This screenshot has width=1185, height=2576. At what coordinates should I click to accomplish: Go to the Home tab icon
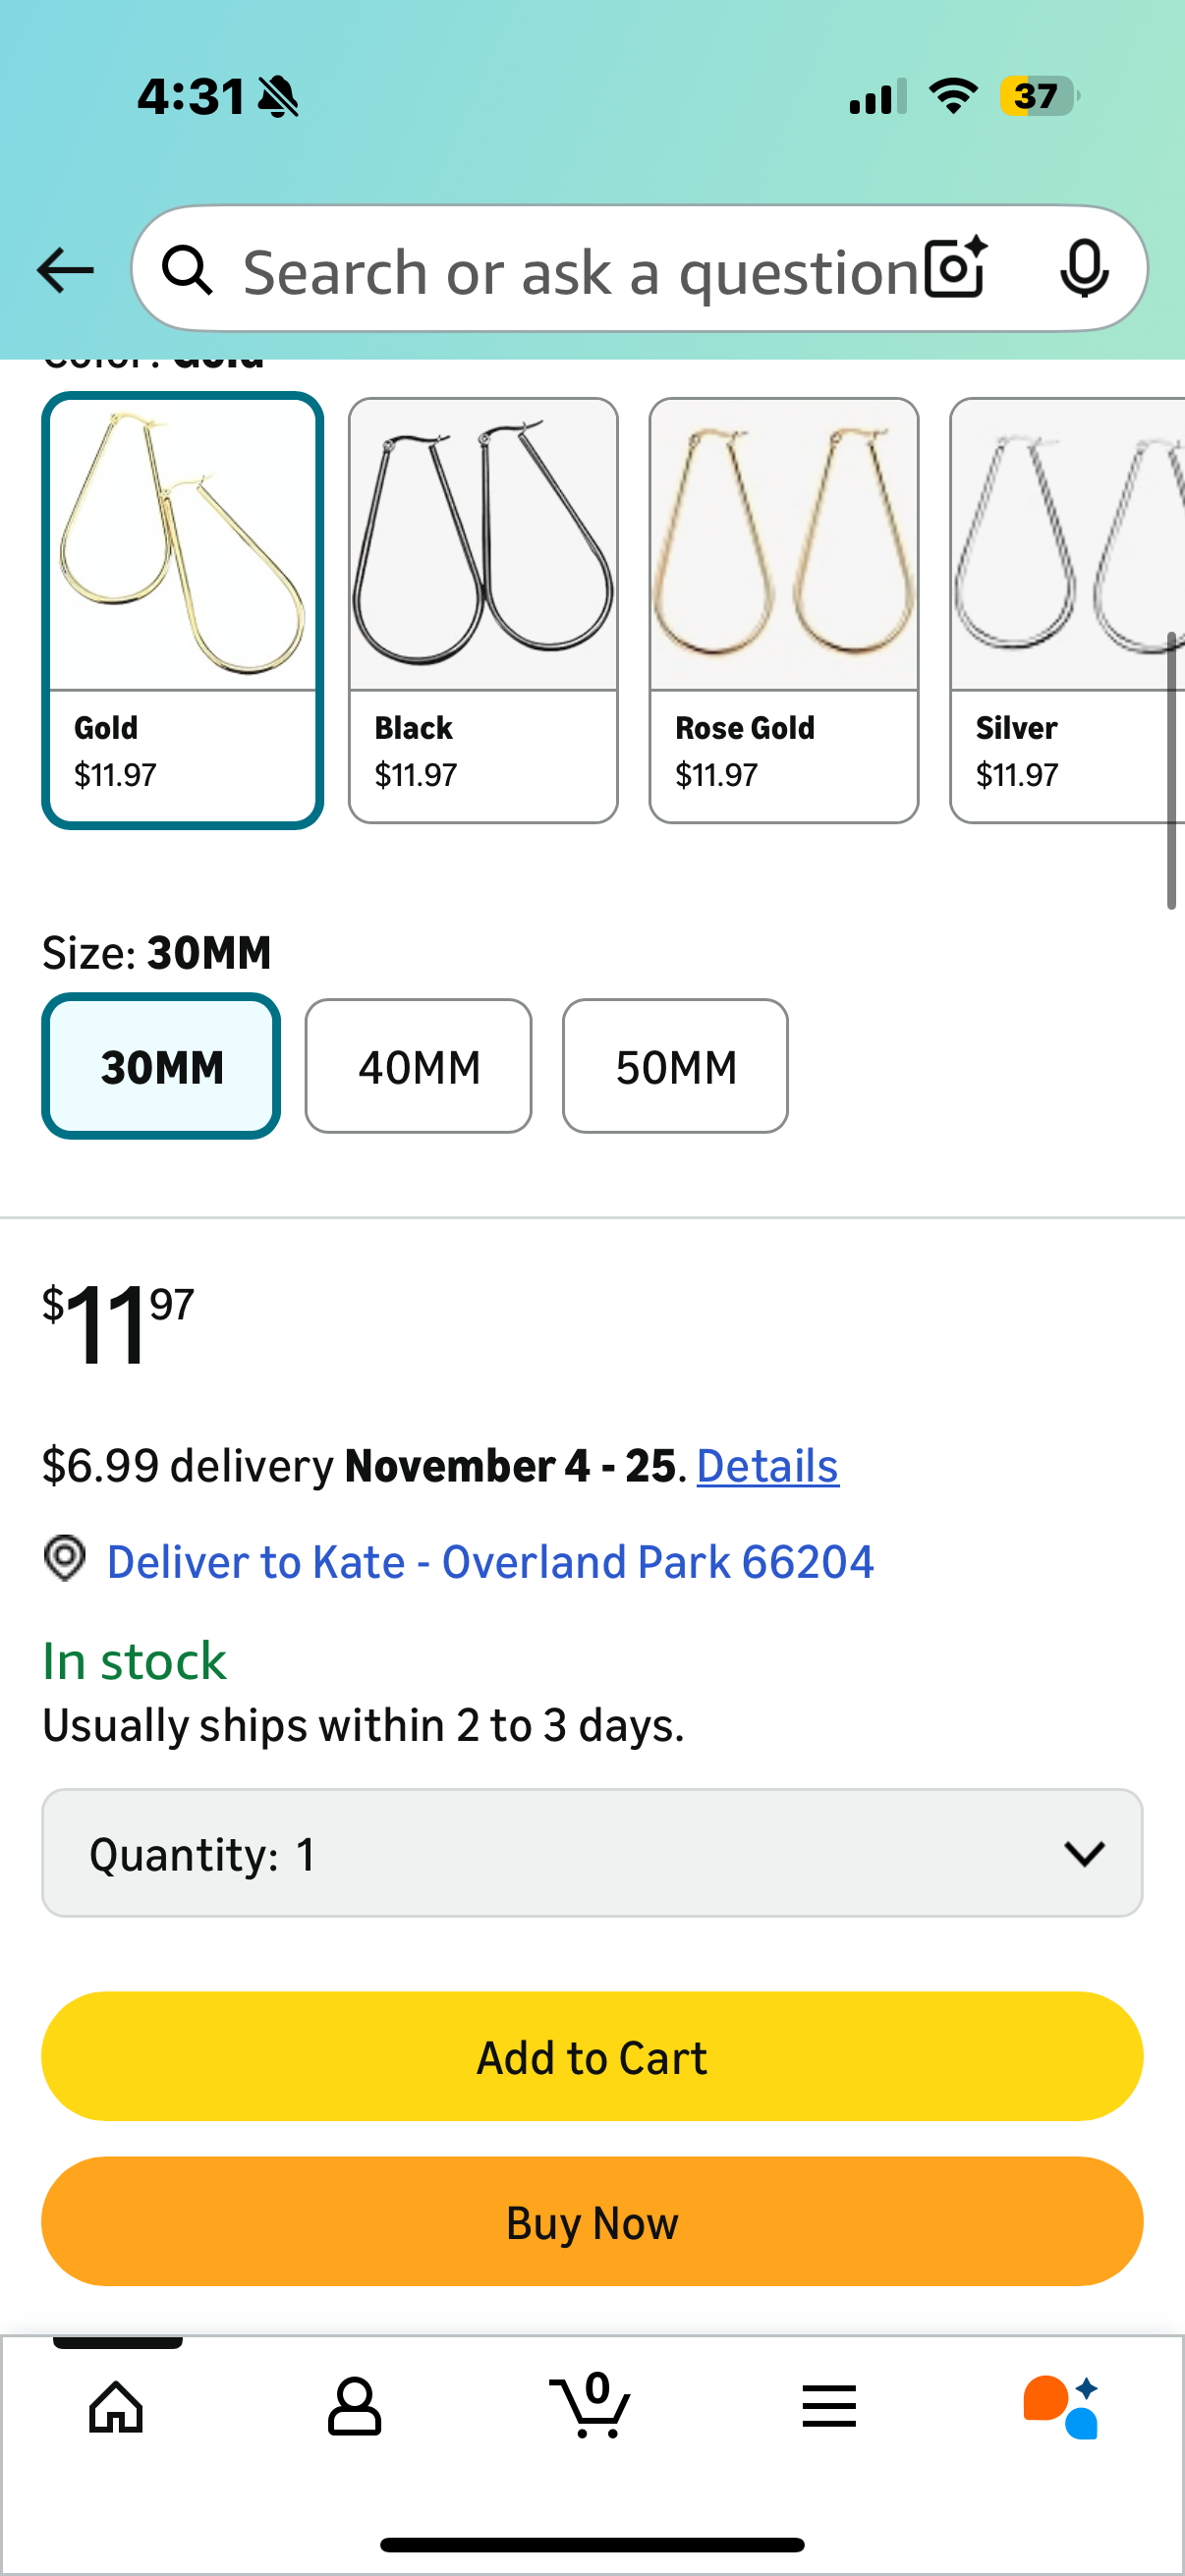[116, 2405]
